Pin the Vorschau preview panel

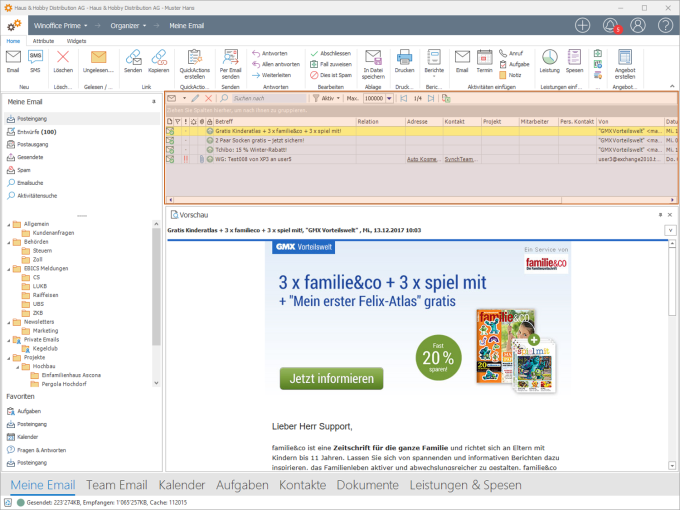[x=660, y=215]
